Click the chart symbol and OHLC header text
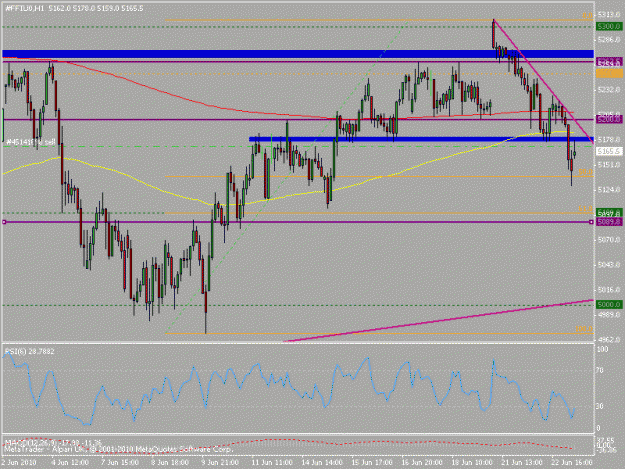The width and height of the screenshot is (625, 469). pos(74,8)
